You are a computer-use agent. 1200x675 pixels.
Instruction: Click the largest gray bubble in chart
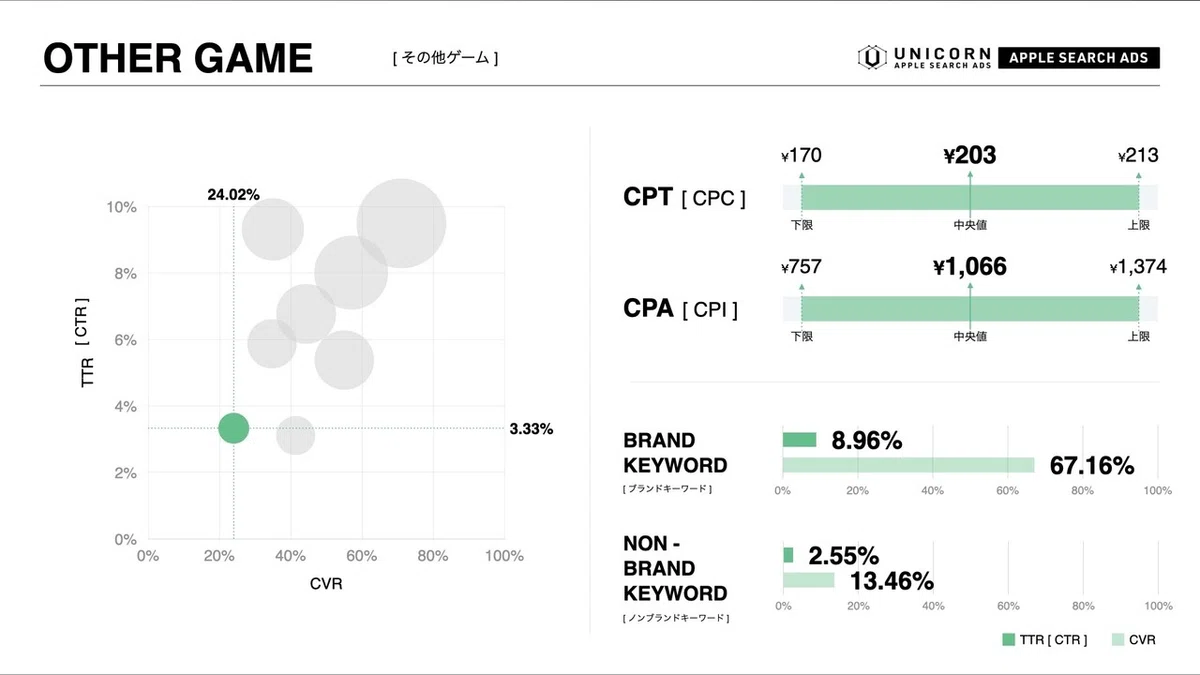click(x=401, y=223)
